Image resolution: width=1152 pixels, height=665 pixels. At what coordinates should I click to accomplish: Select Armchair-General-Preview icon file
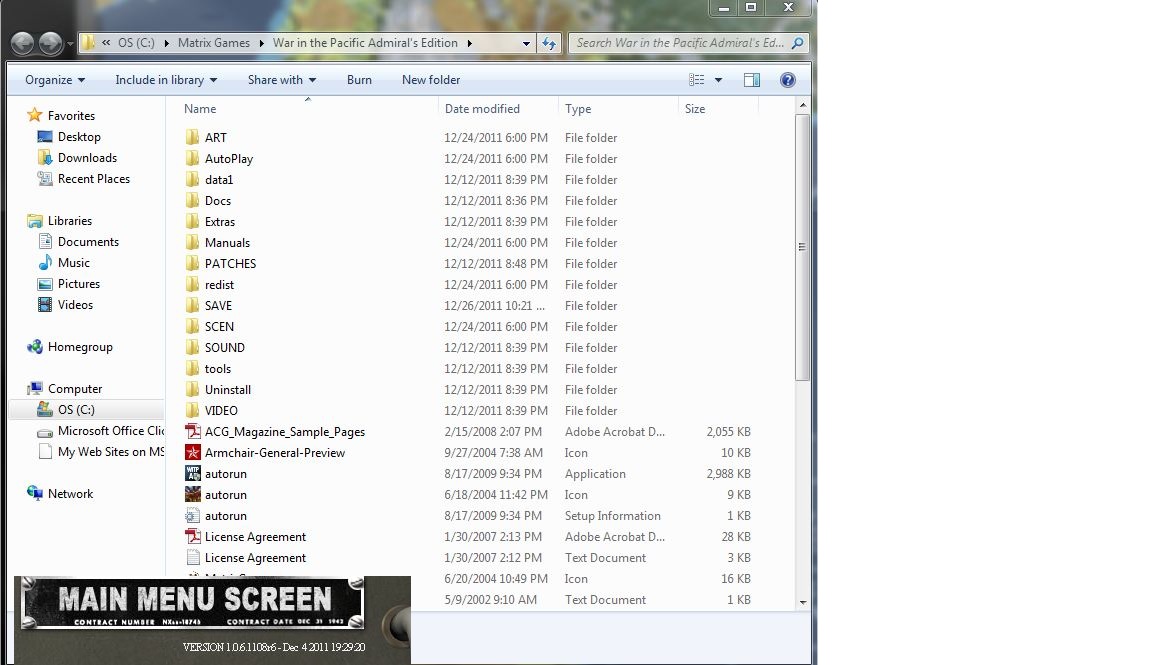click(x=192, y=453)
